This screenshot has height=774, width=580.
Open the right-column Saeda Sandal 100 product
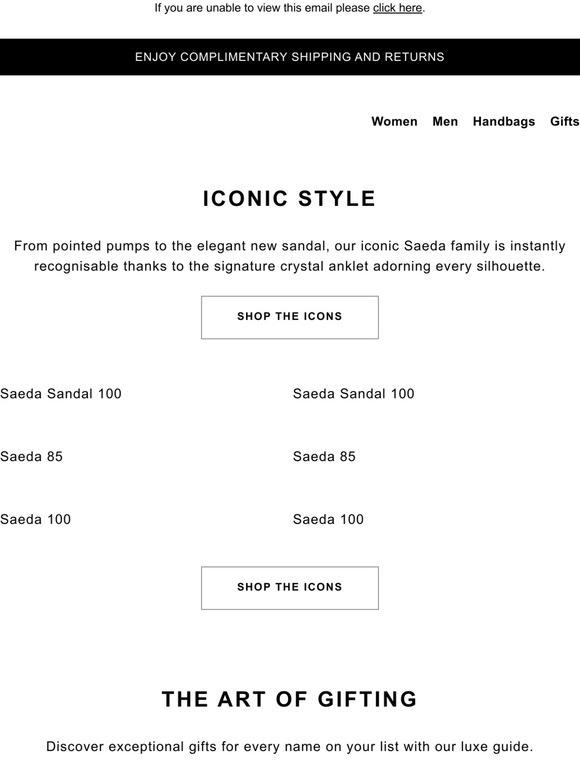pyautogui.click(x=353, y=393)
